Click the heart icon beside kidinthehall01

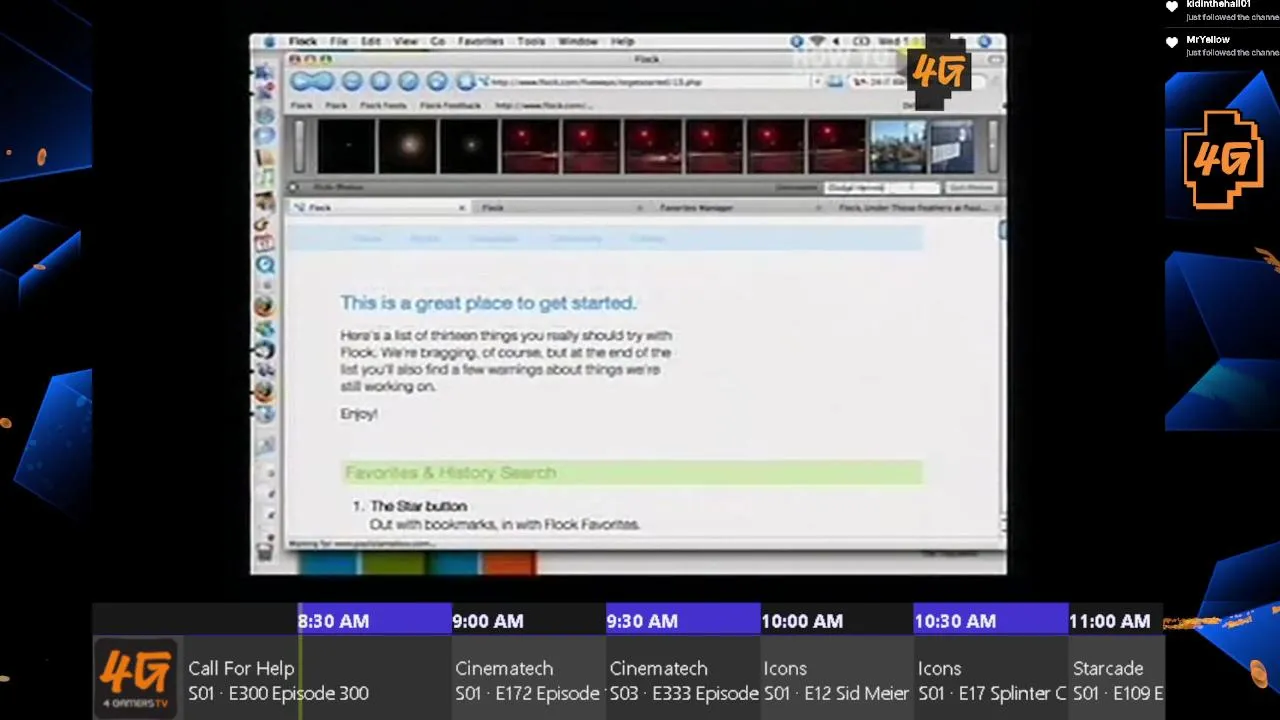pyautogui.click(x=1172, y=7)
